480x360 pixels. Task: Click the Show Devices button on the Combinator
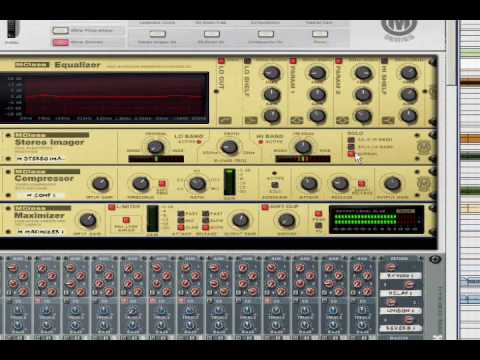pyautogui.click(x=60, y=42)
